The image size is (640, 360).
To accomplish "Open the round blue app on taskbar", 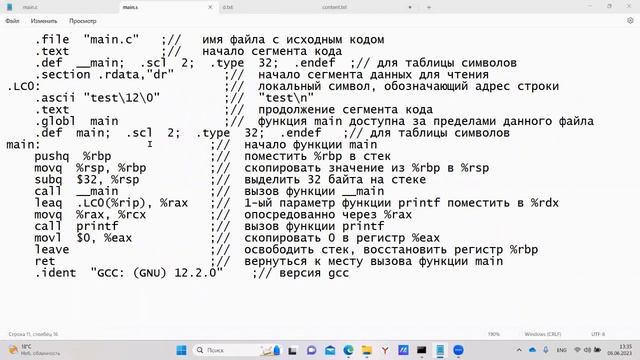I will 458,350.
